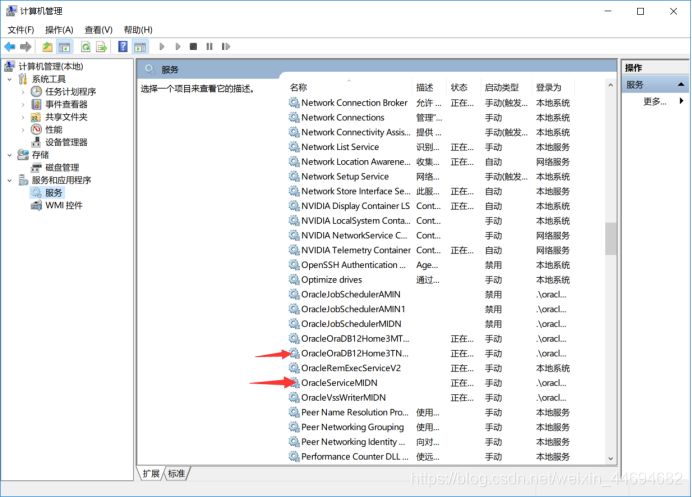692x497 pixels.
Task: Select the Network List Service row
Action: (430, 147)
